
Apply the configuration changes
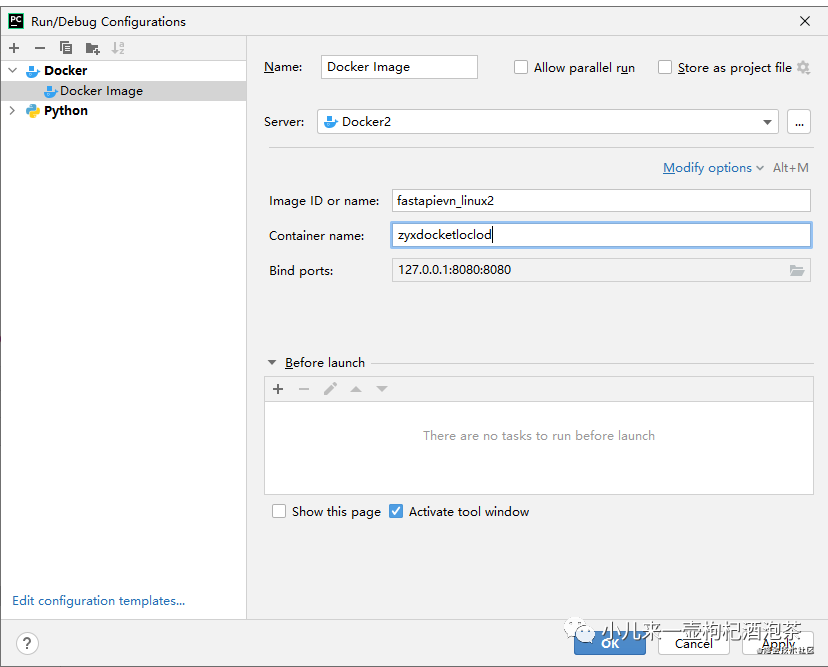click(x=778, y=643)
